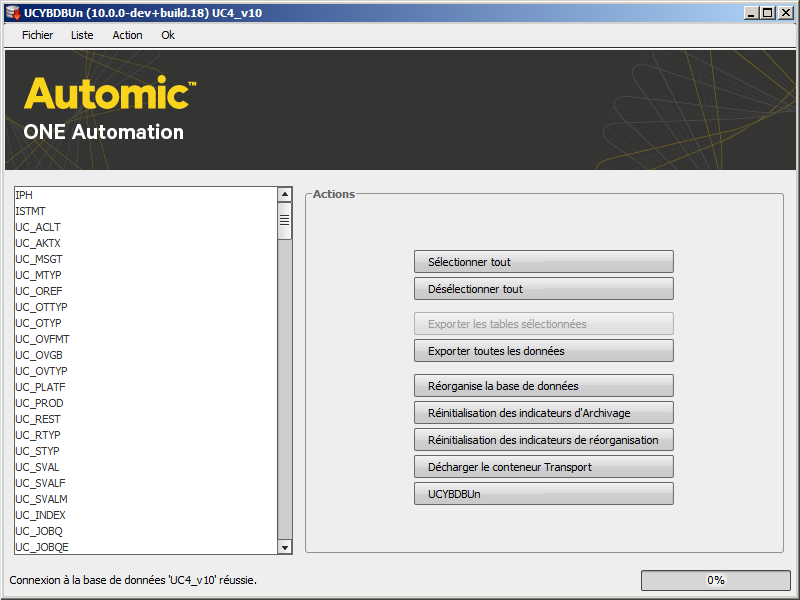Select UC_JOBQ in the table list
The width and height of the screenshot is (800, 600).
click(x=146, y=531)
